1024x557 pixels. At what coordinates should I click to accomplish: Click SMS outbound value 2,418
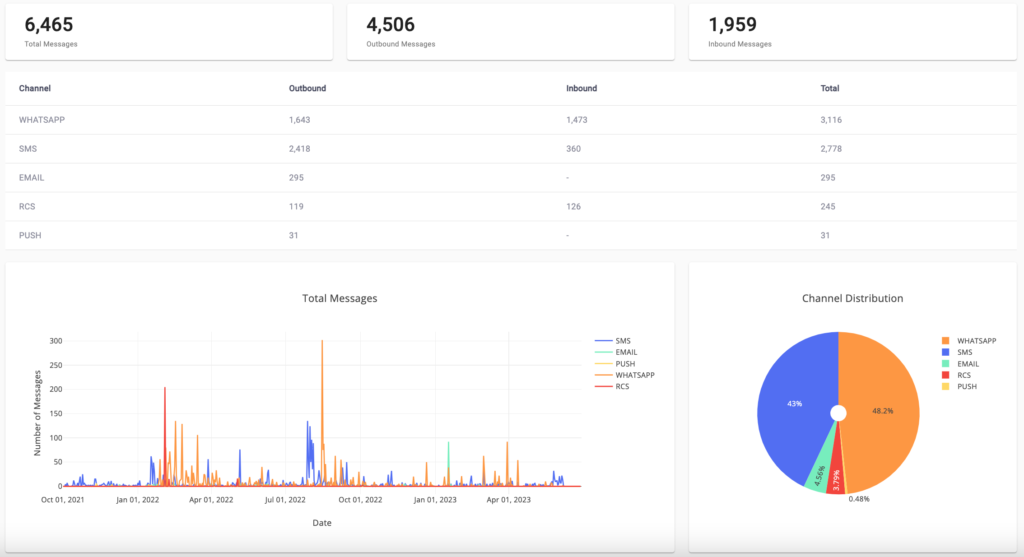(299, 149)
